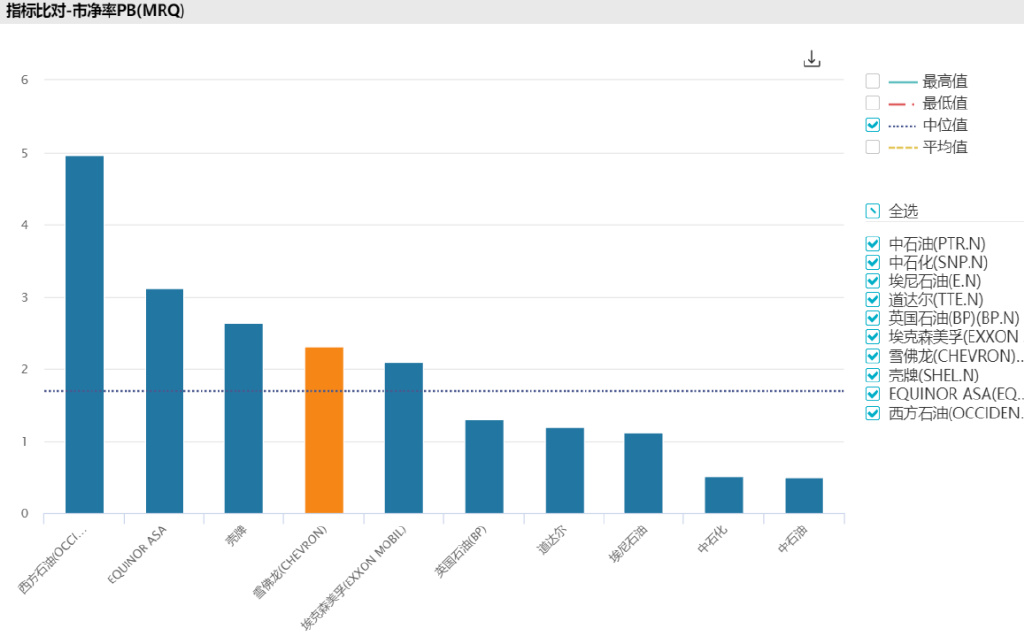Uncheck 中石化(SNP.N) in the legend
1024x636 pixels.
click(872, 262)
